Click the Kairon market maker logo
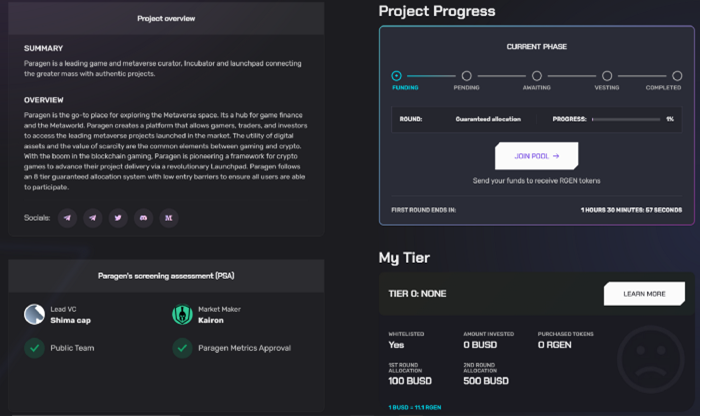The height and width of the screenshot is (417, 701). 182,315
